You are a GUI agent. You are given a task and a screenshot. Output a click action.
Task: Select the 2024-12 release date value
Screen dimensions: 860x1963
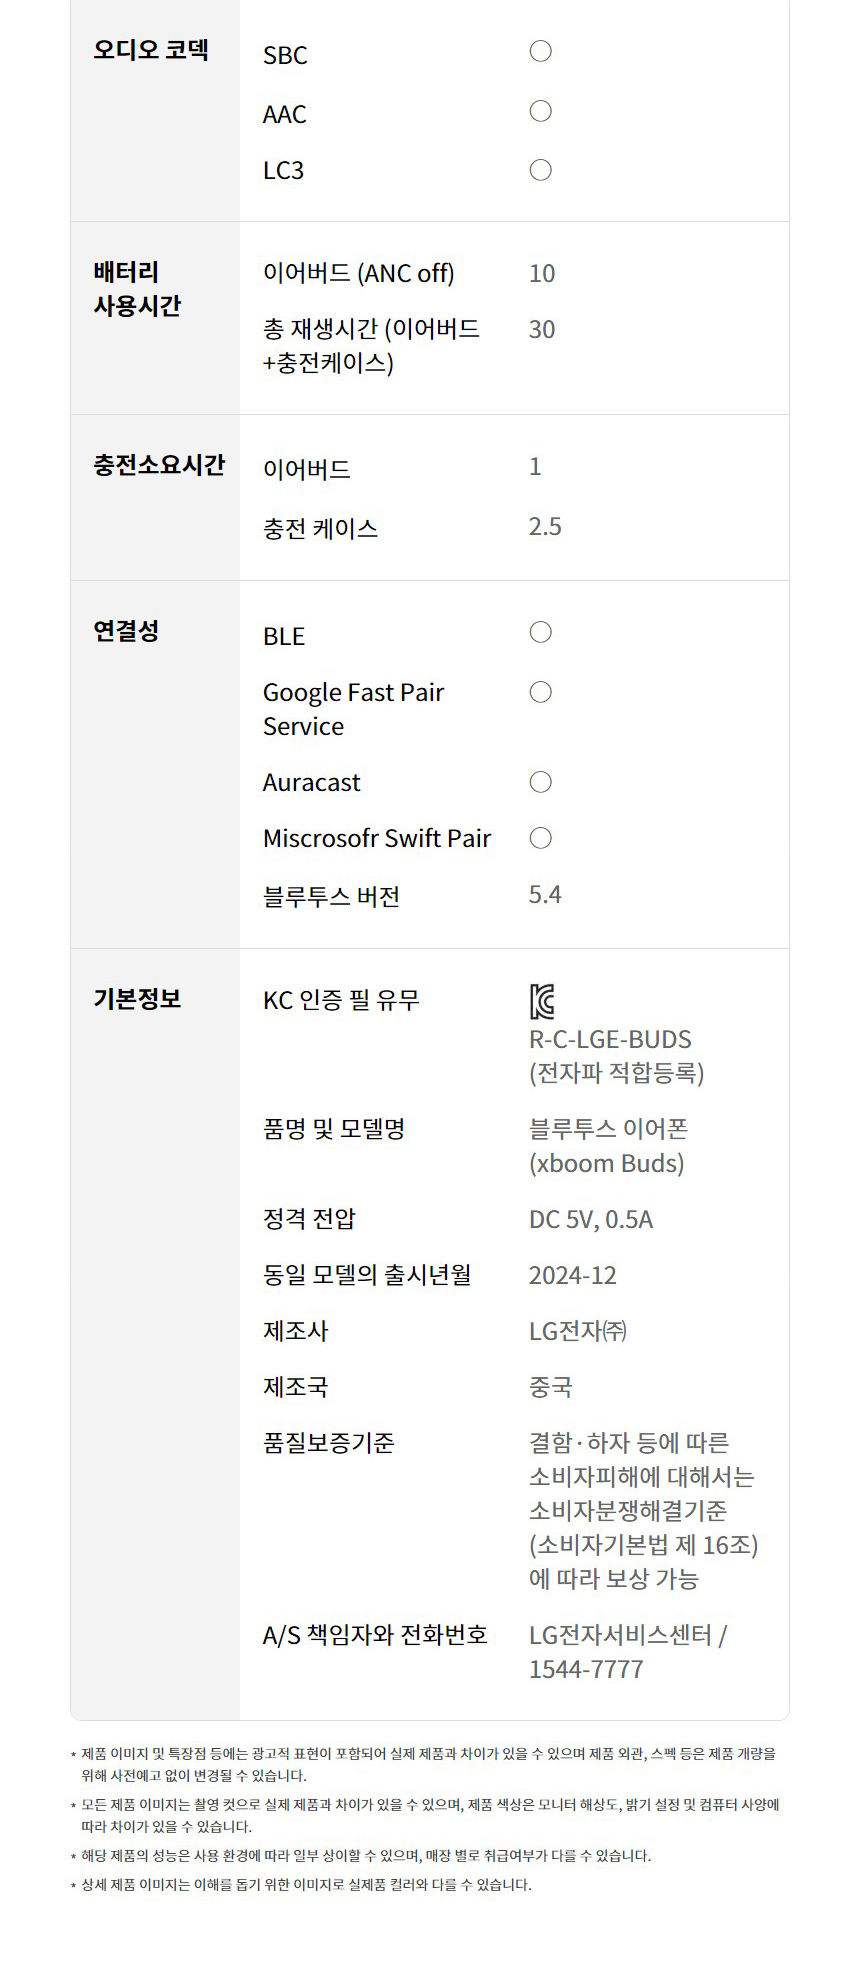coord(572,1275)
